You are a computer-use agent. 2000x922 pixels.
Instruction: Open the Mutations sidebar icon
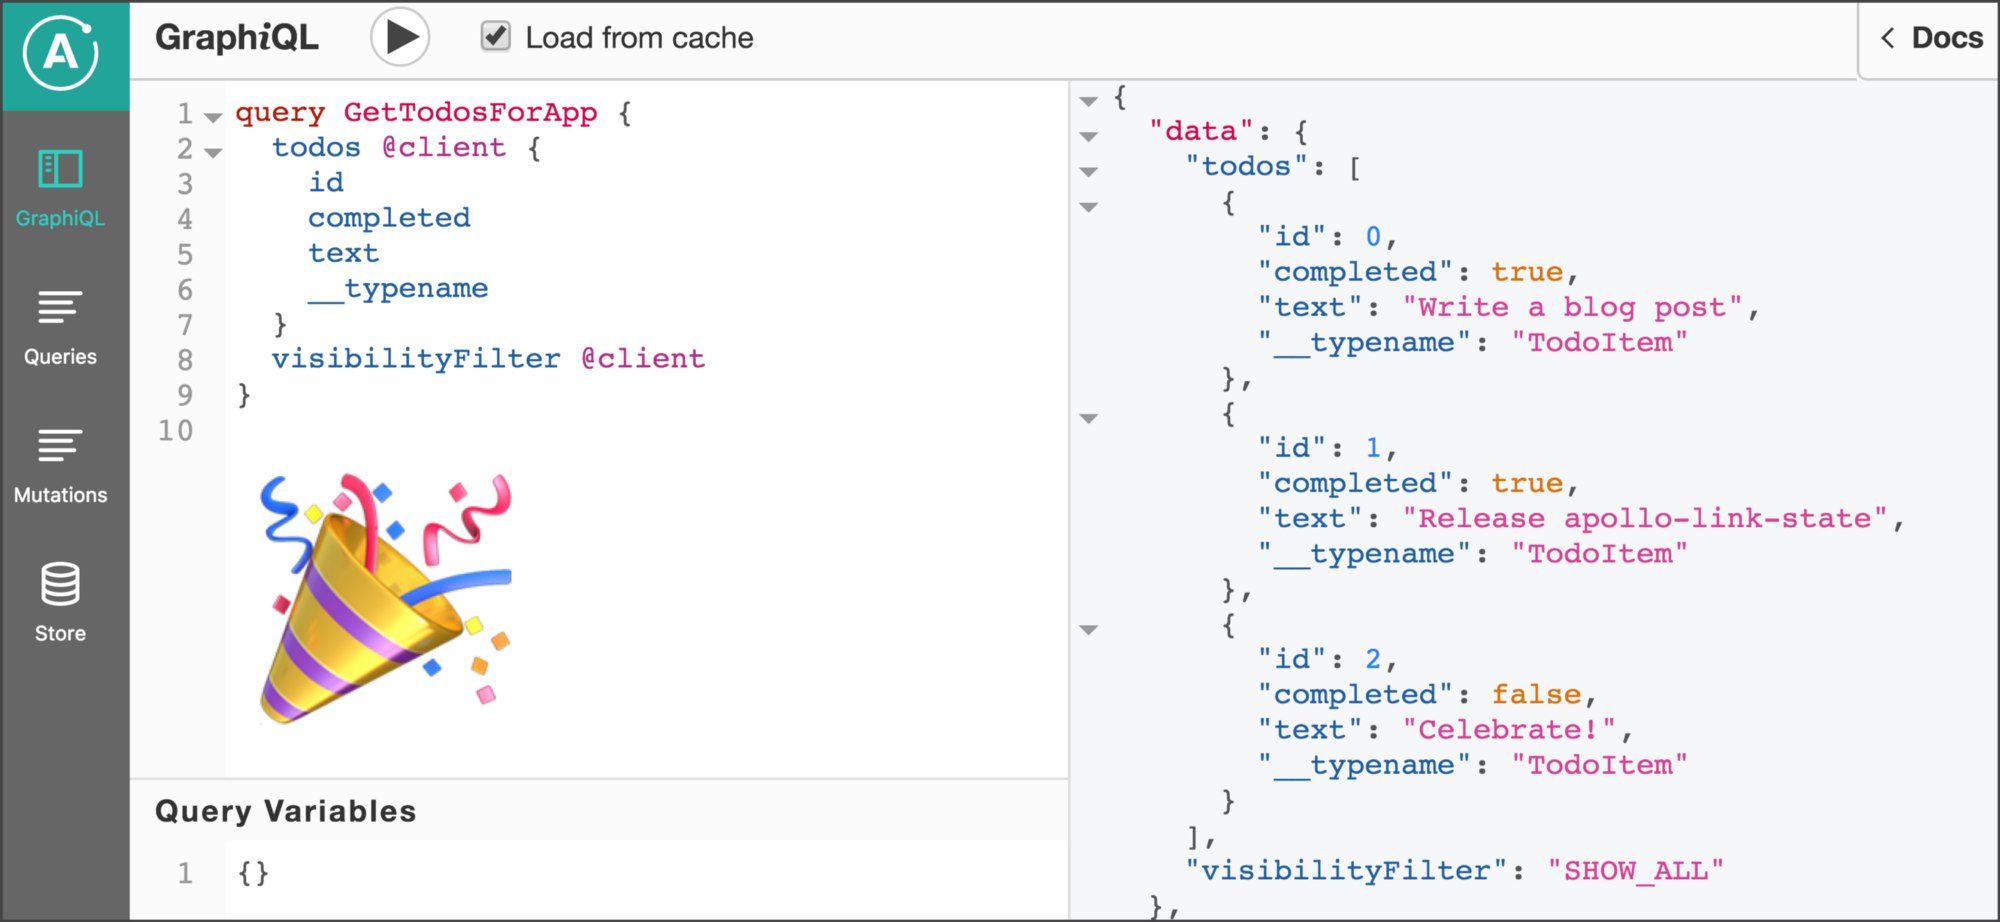pos(60,445)
